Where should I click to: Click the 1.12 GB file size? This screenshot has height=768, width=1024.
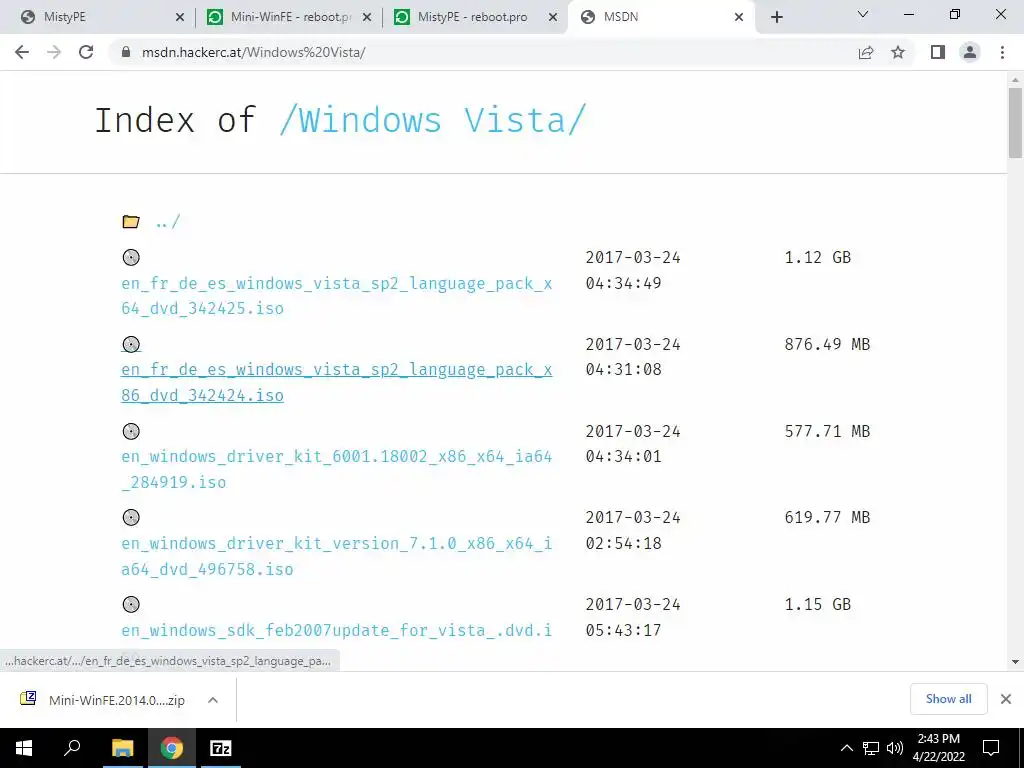(x=818, y=257)
